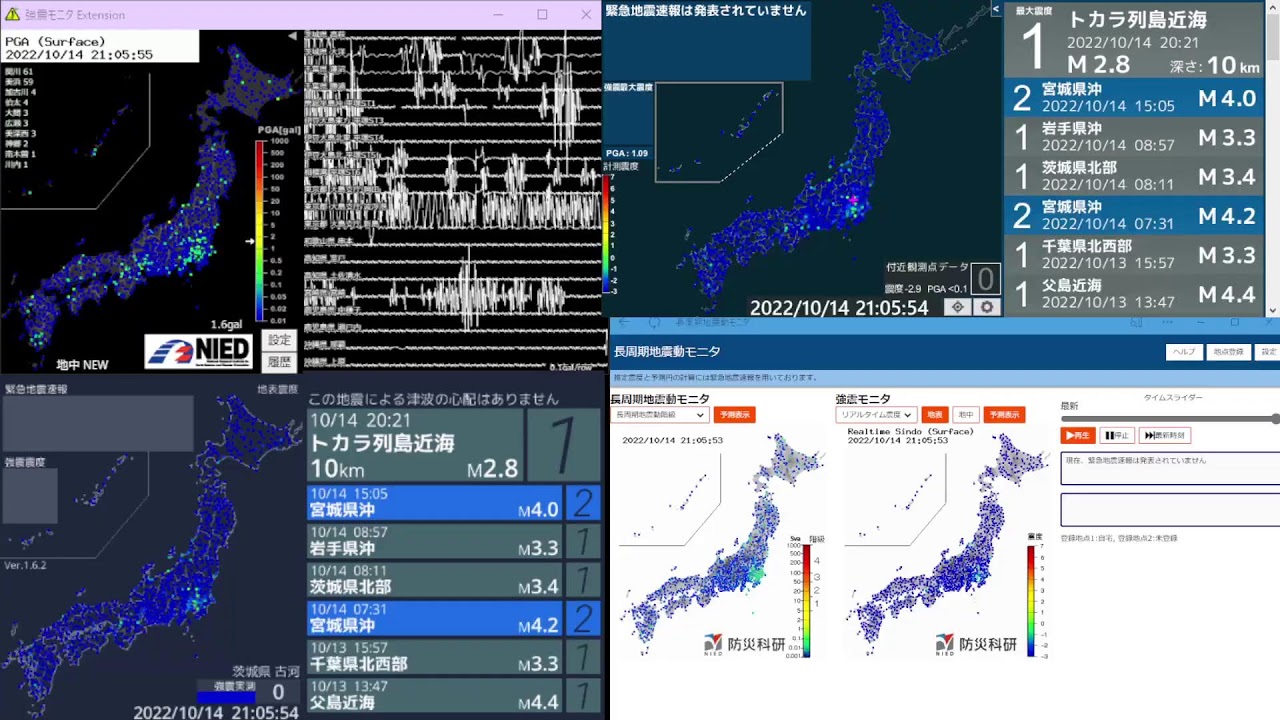Viewport: 1280px width, 720px height.
Task: Click the 停止 pause button
Action: (x=1117, y=435)
